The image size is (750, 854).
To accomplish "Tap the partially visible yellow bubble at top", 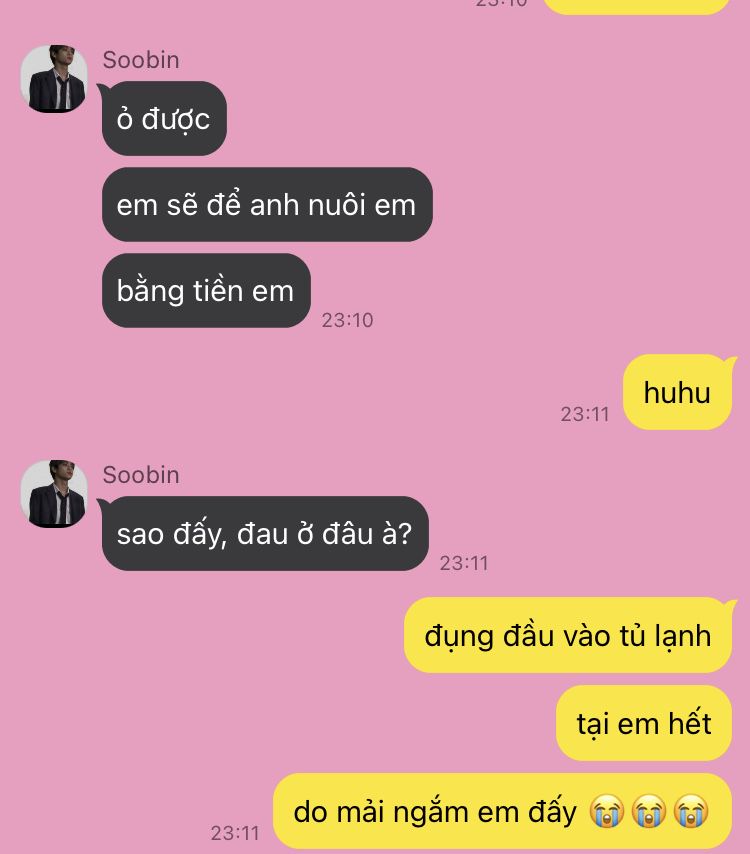I will (x=636, y=7).
